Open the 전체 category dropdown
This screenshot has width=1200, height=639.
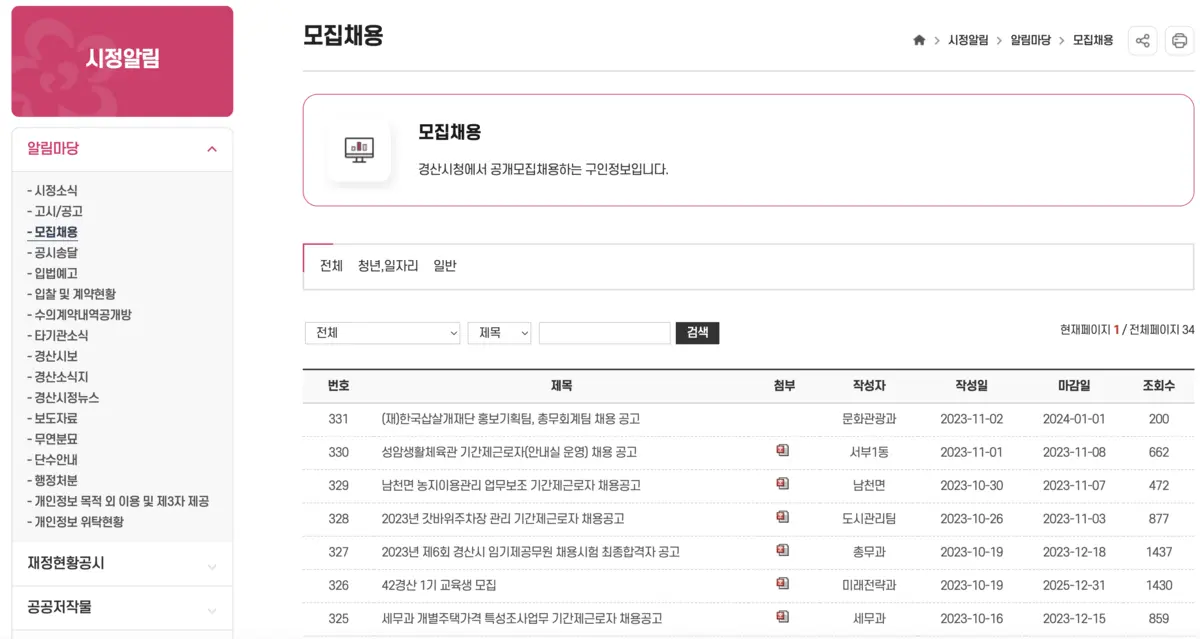click(x=382, y=332)
